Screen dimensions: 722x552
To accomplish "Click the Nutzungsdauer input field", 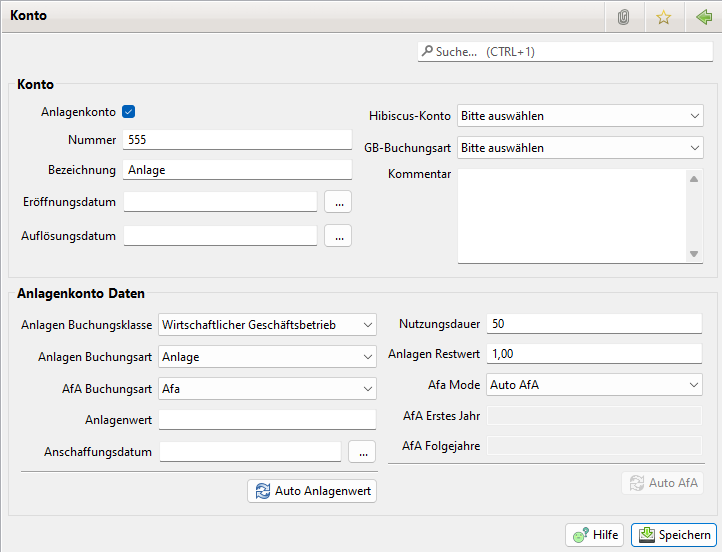I will pyautogui.click(x=594, y=324).
